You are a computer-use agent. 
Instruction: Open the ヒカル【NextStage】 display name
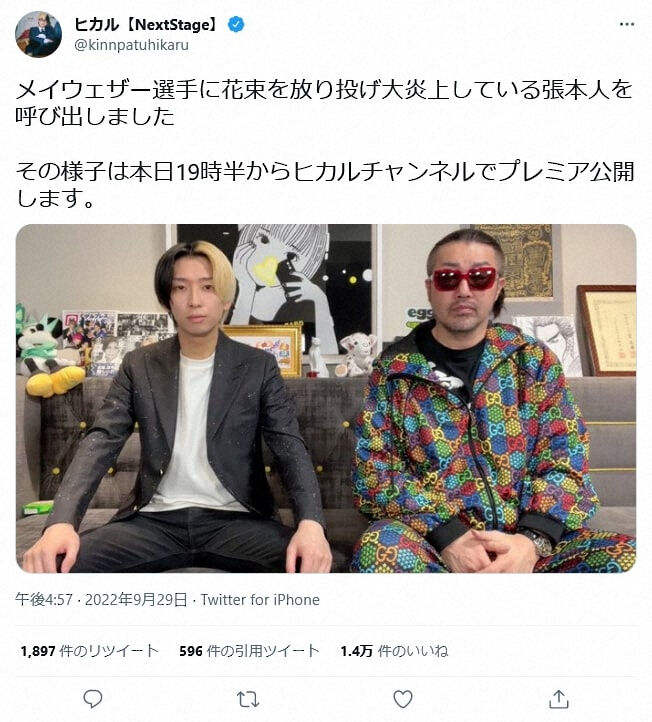click(x=145, y=24)
